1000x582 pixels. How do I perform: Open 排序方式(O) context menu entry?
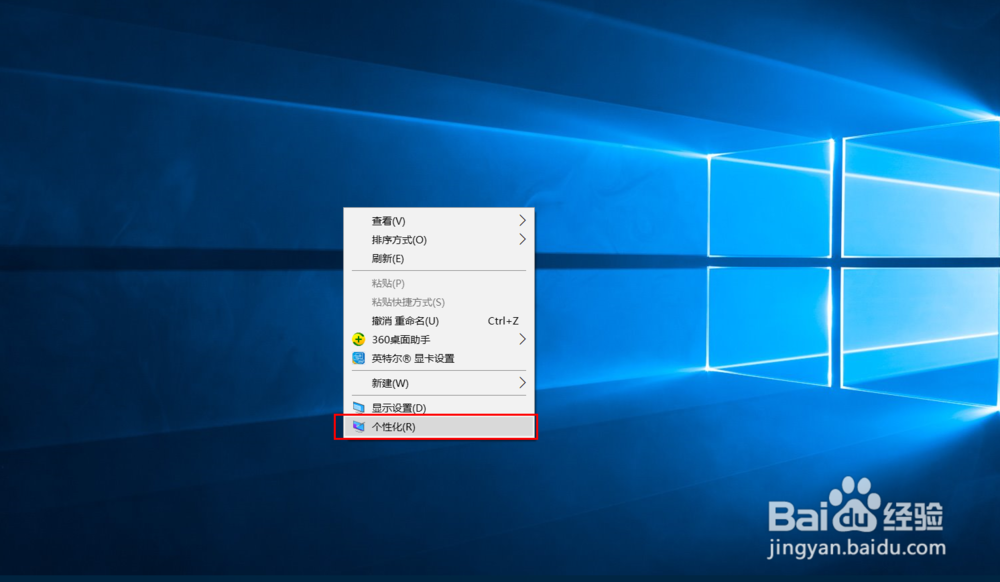[439, 240]
